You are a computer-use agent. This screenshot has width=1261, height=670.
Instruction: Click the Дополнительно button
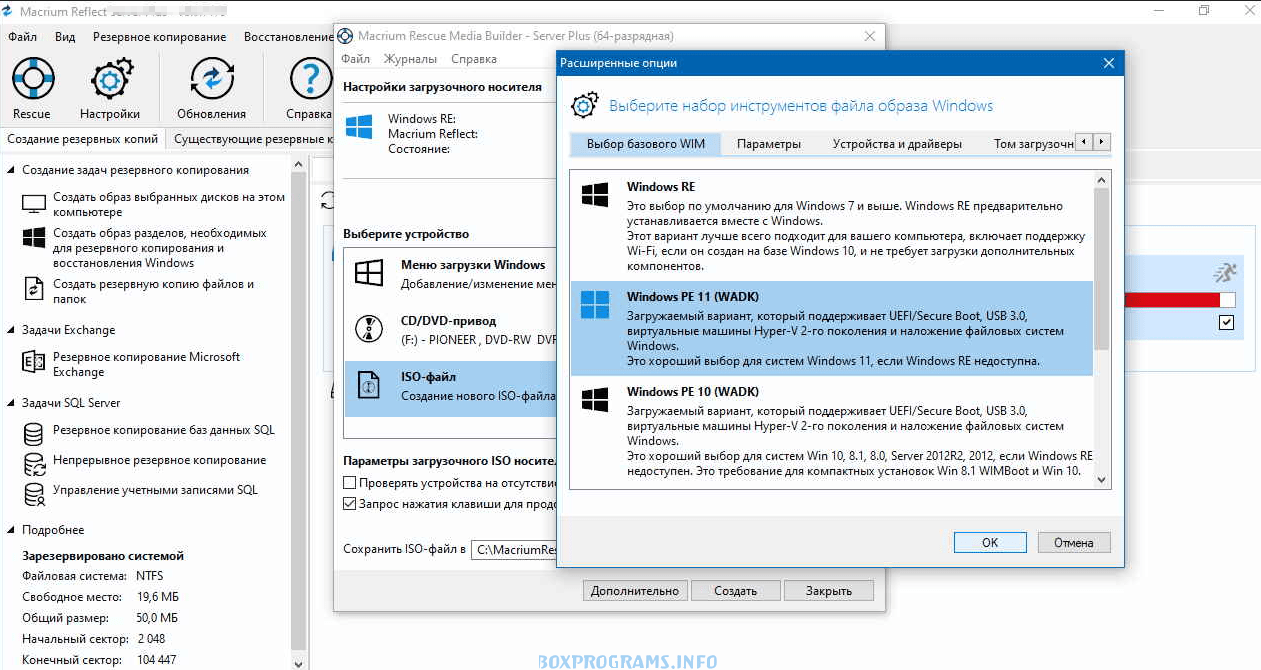[634, 590]
